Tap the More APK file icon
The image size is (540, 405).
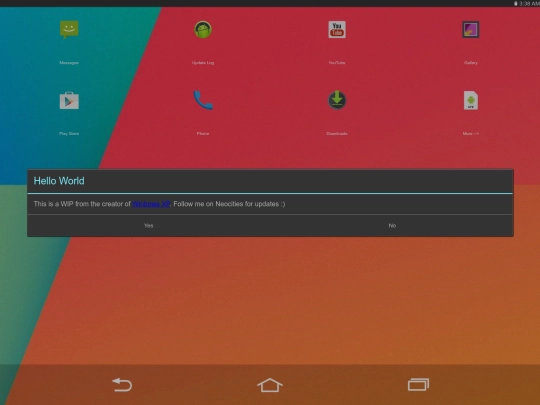[x=471, y=101]
